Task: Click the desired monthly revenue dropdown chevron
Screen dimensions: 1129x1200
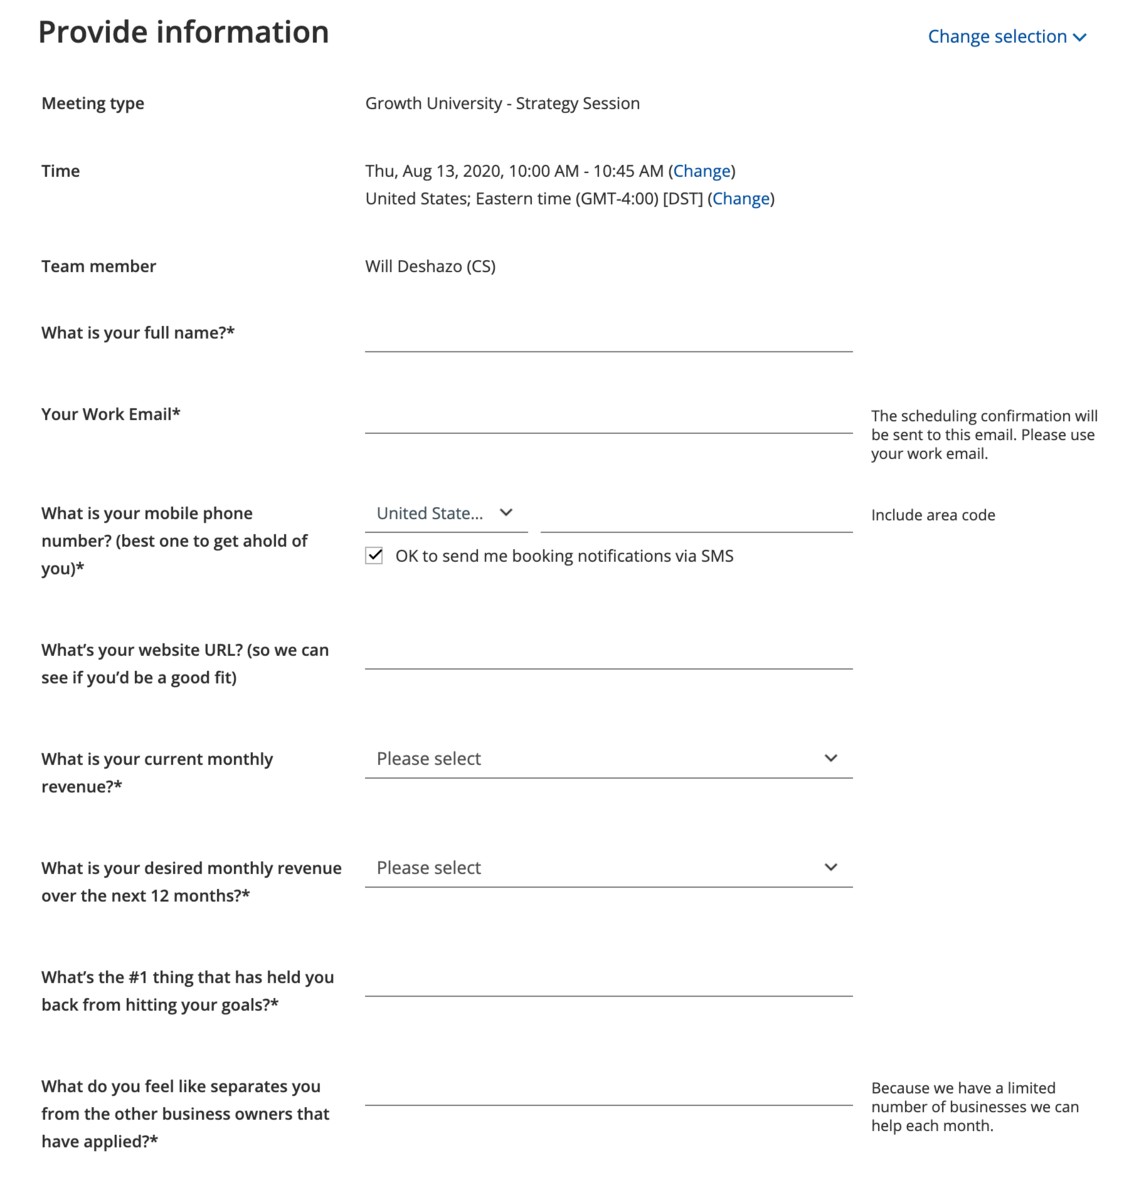Action: point(831,867)
